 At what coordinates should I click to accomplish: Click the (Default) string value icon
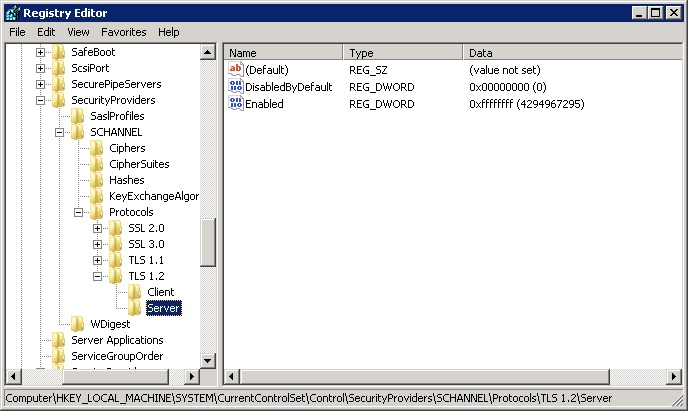coord(236,70)
